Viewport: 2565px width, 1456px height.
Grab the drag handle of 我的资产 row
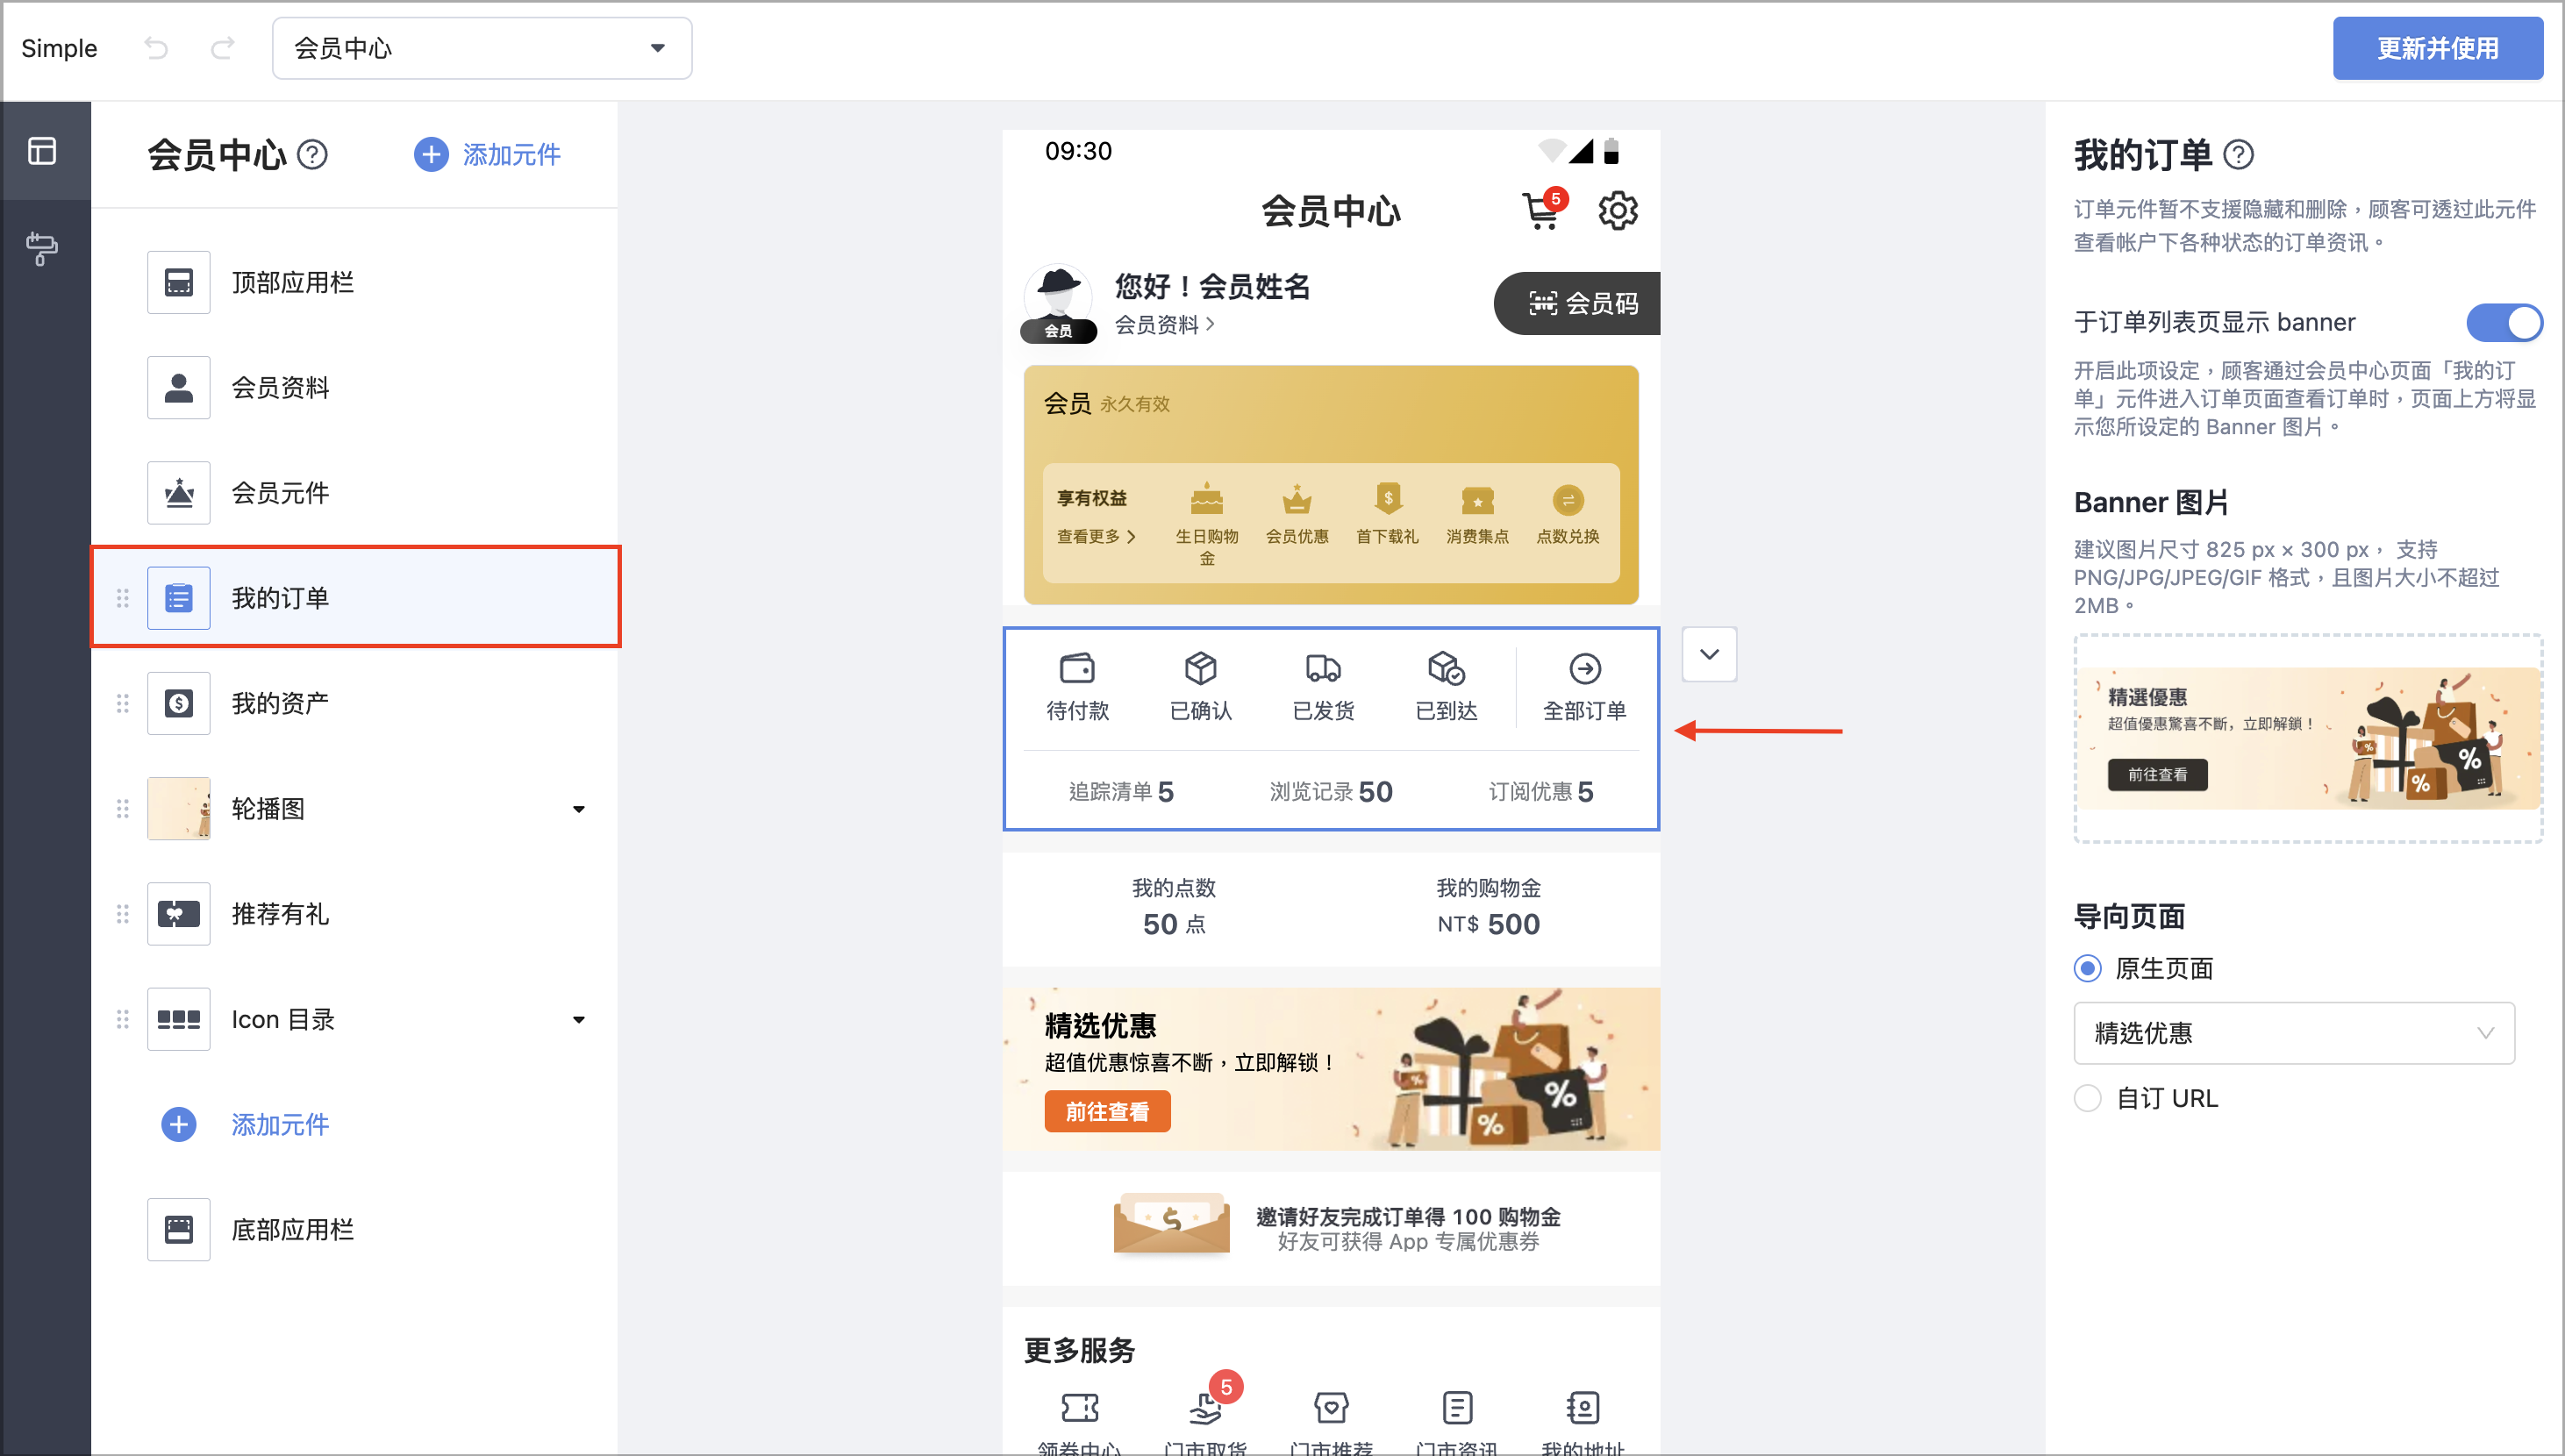tap(123, 703)
